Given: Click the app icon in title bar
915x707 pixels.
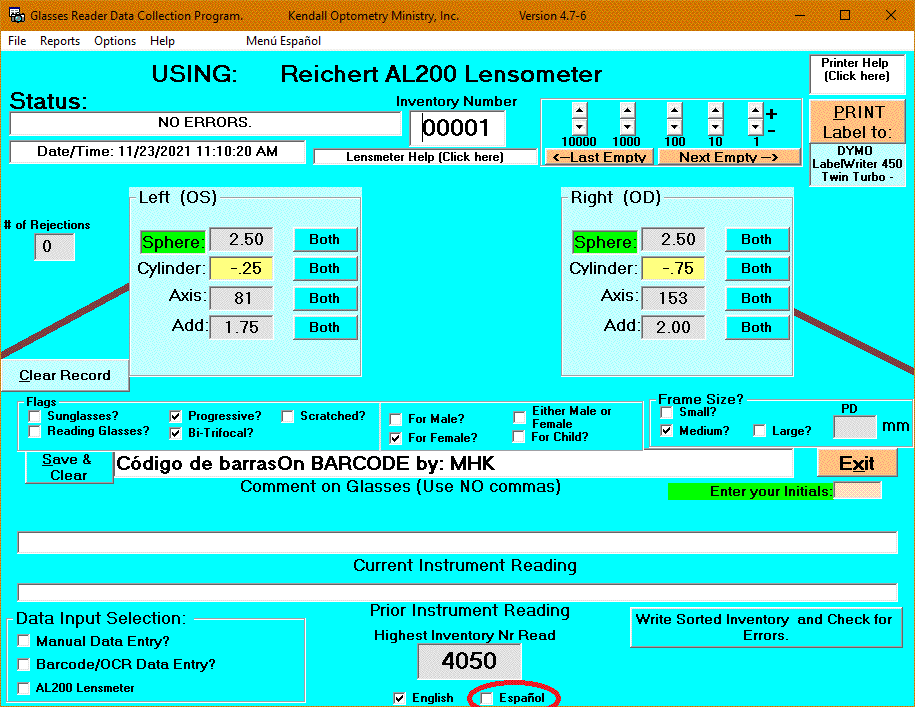Looking at the screenshot, I should point(16,15).
